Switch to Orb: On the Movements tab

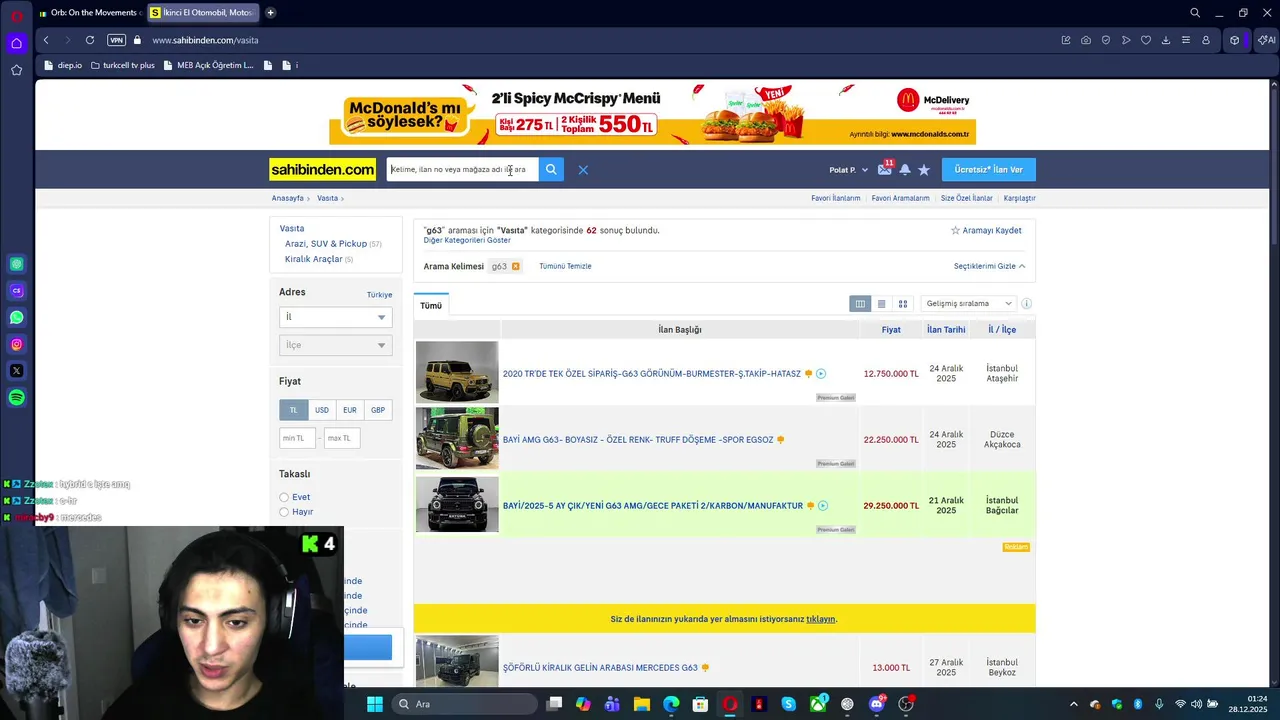tap(89, 13)
